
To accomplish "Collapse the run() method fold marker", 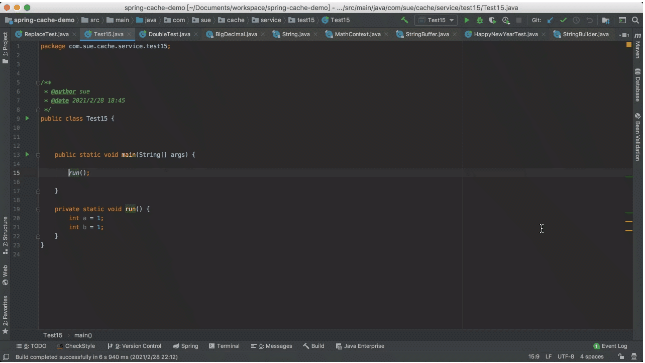I will (38, 209).
